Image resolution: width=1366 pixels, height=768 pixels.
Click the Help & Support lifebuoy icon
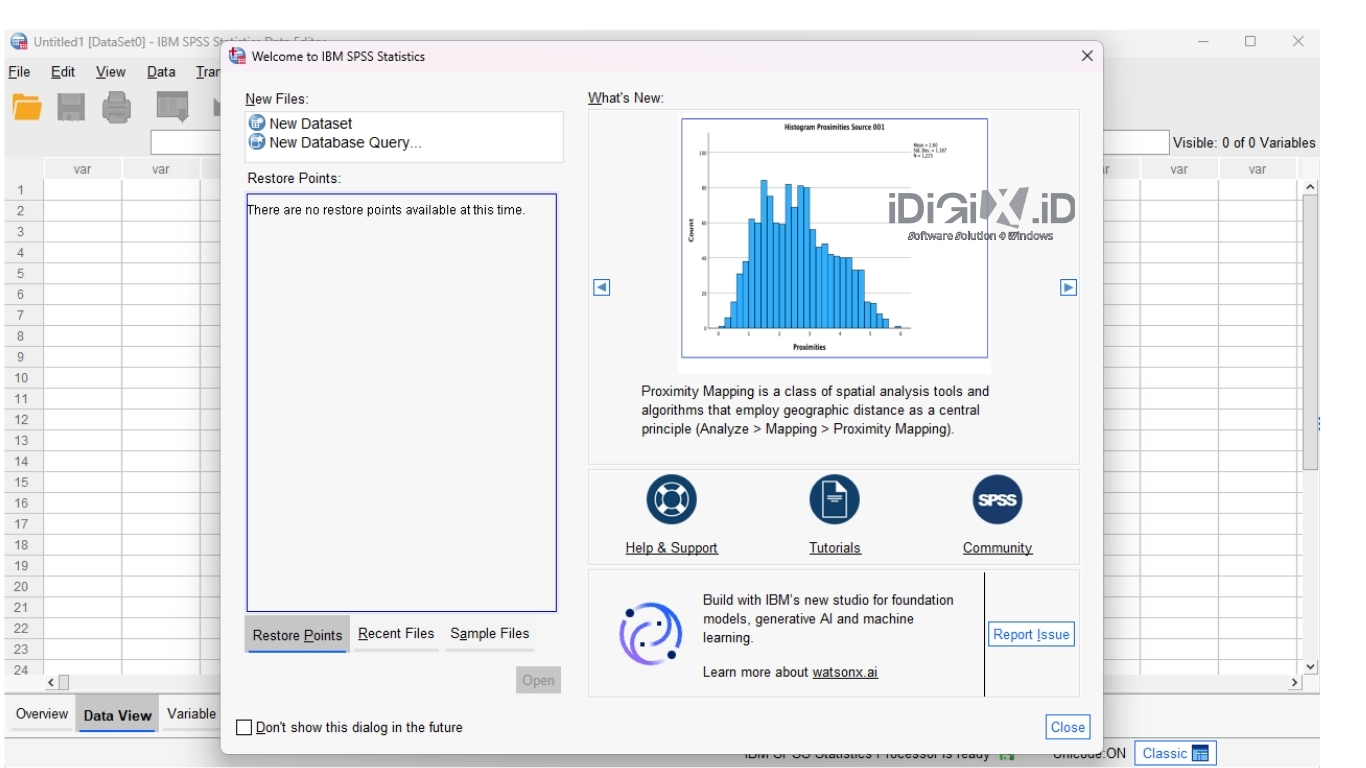[x=671, y=500]
